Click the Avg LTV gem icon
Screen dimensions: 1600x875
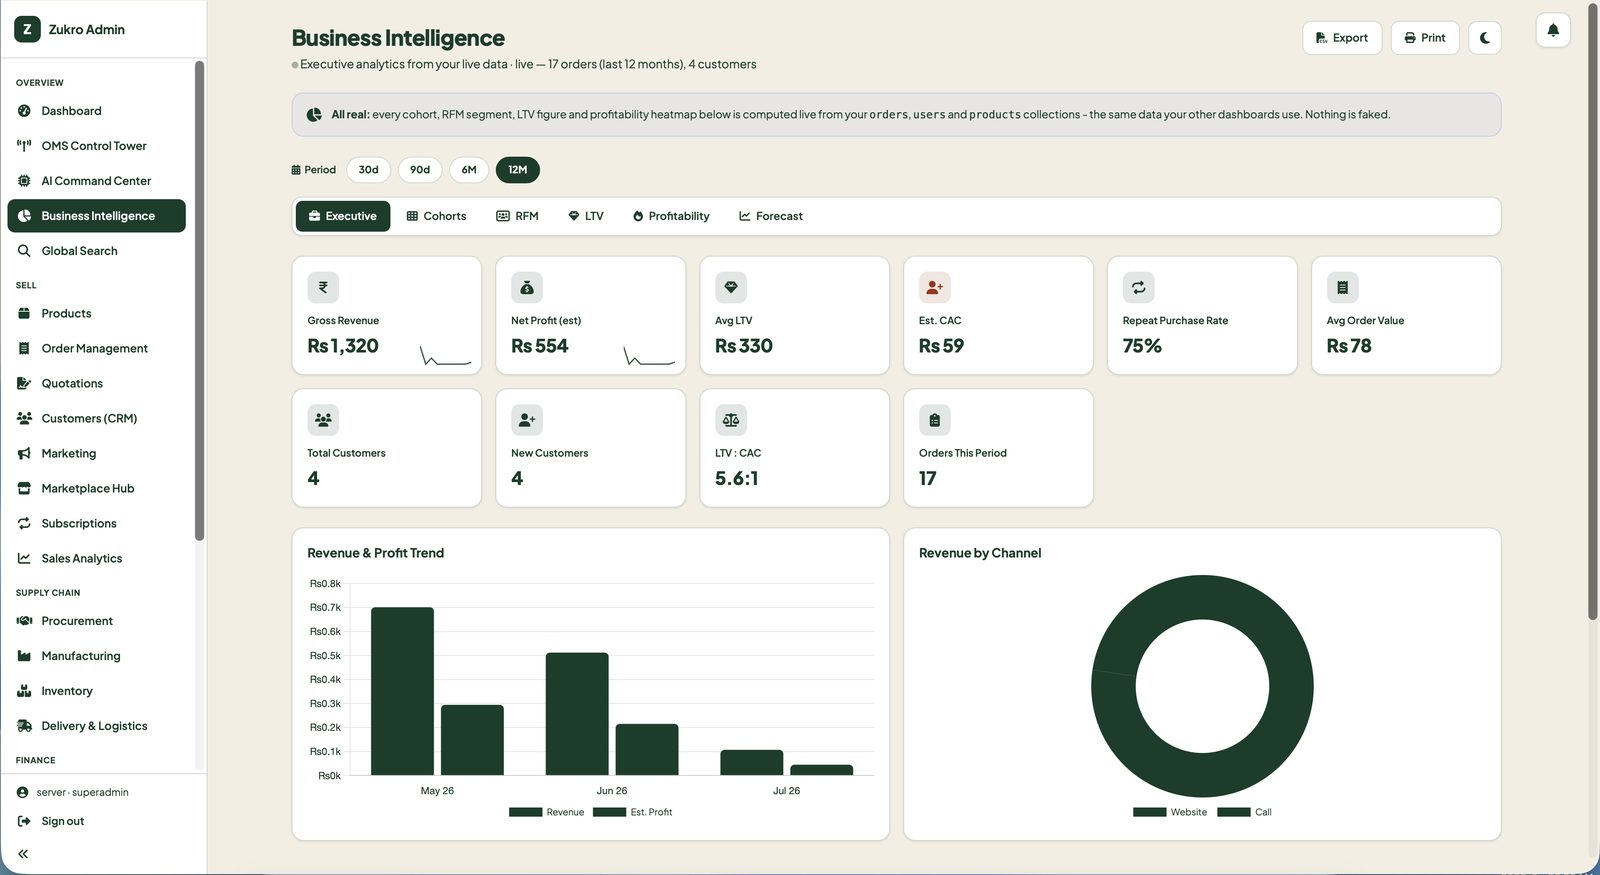731,287
